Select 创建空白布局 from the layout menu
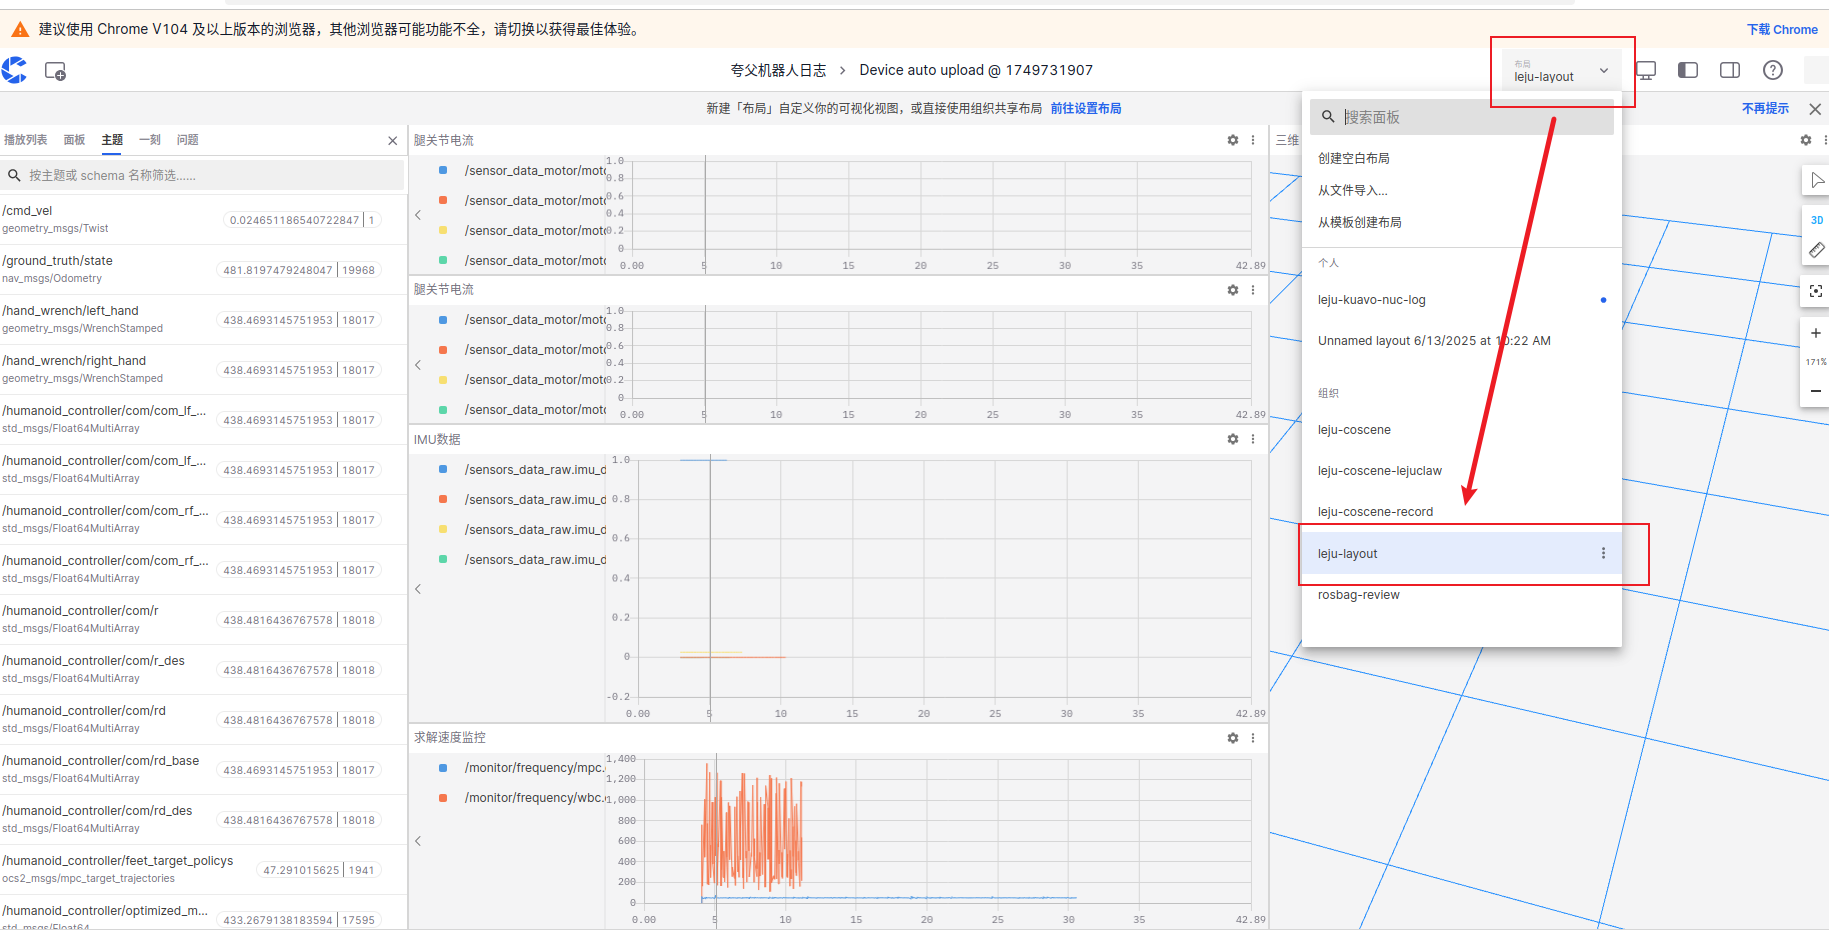This screenshot has height=936, width=1829. 1353,158
